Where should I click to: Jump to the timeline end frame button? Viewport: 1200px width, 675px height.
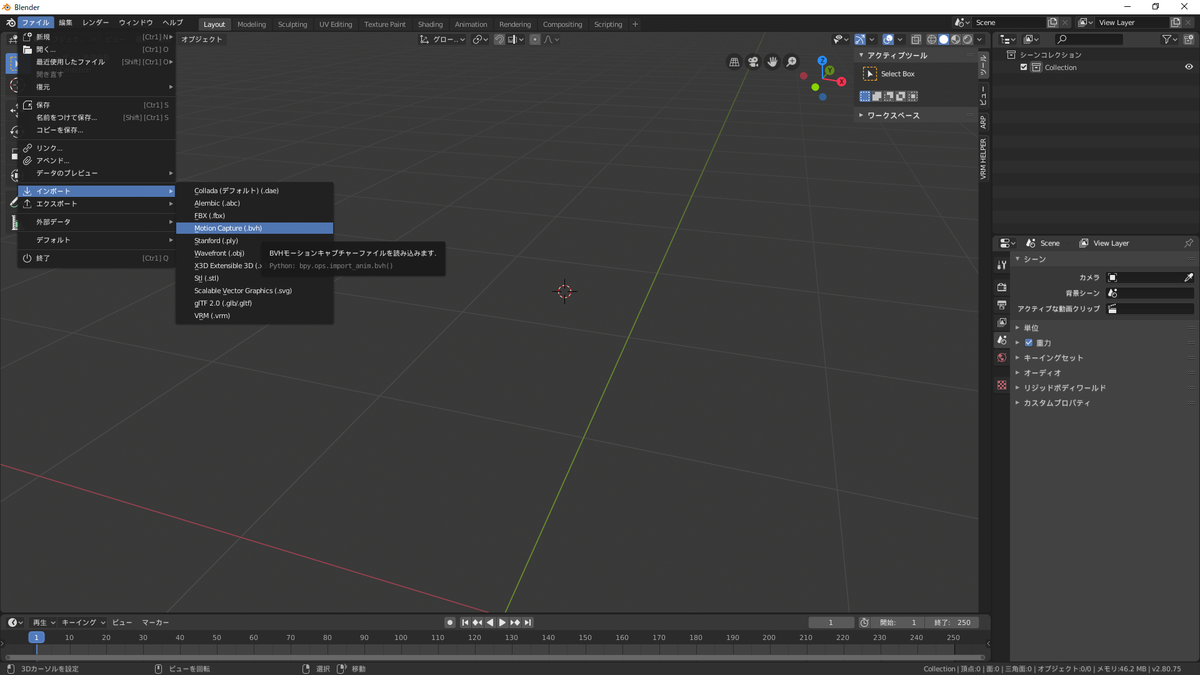point(528,622)
